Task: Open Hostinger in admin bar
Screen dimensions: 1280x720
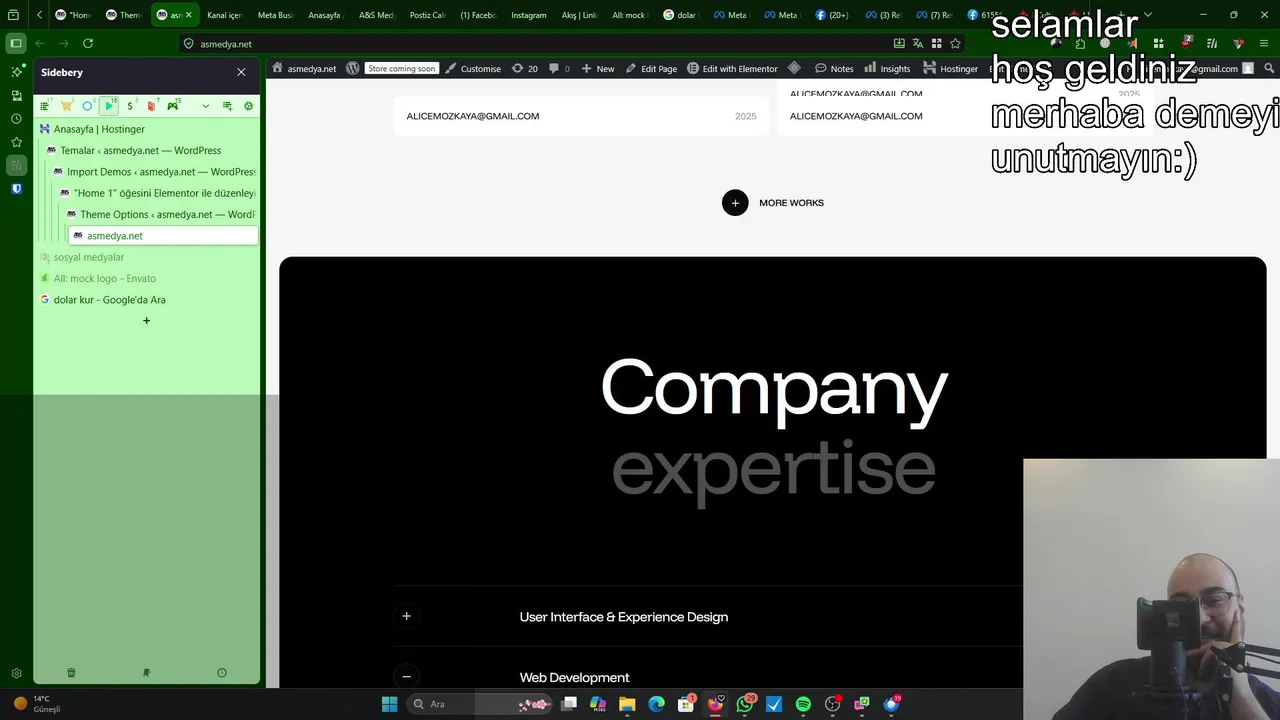Action: pyautogui.click(x=950, y=69)
